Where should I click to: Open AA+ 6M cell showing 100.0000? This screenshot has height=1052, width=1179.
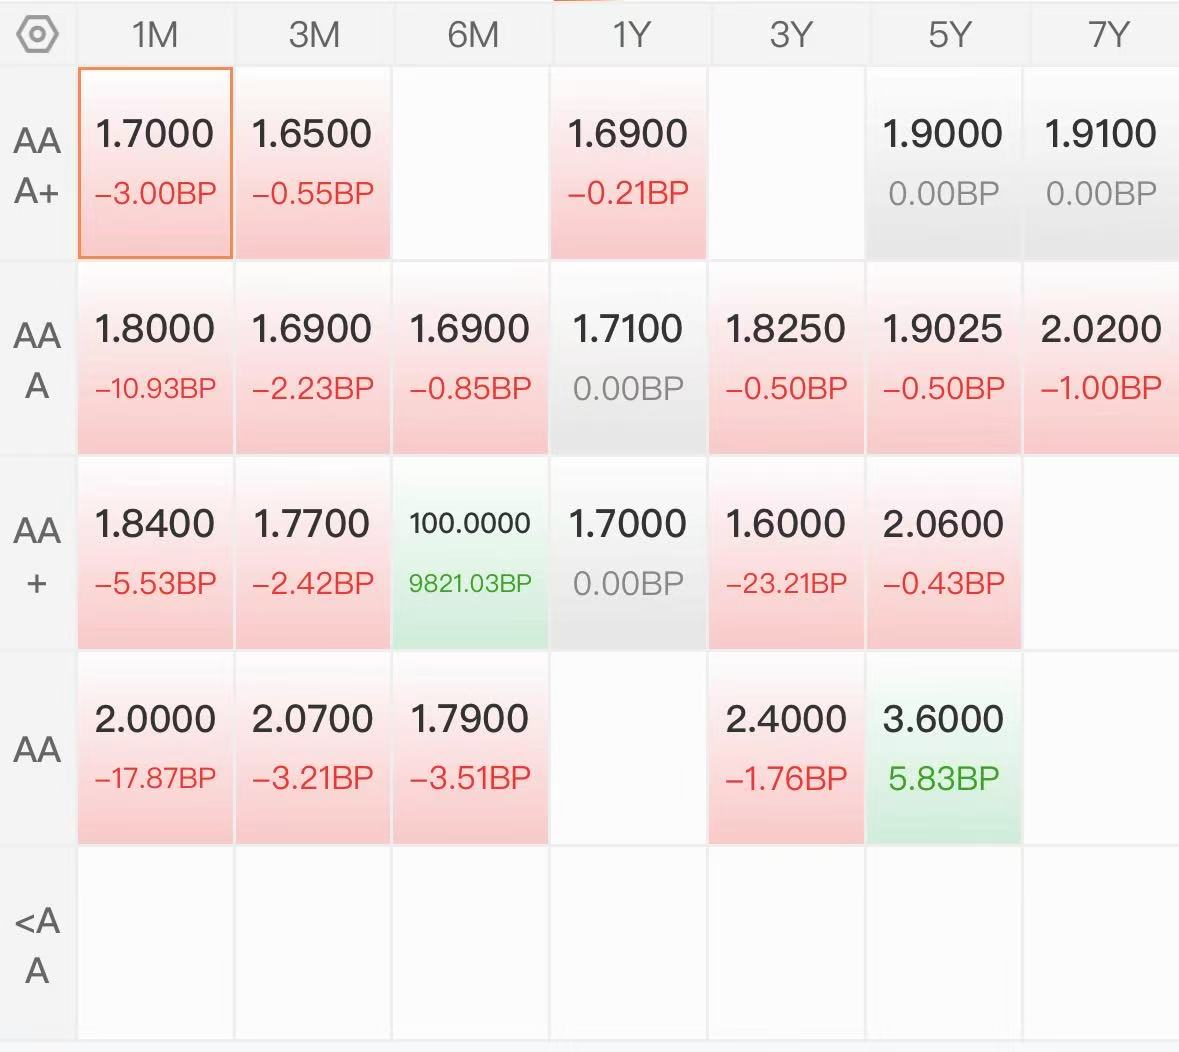tap(470, 553)
